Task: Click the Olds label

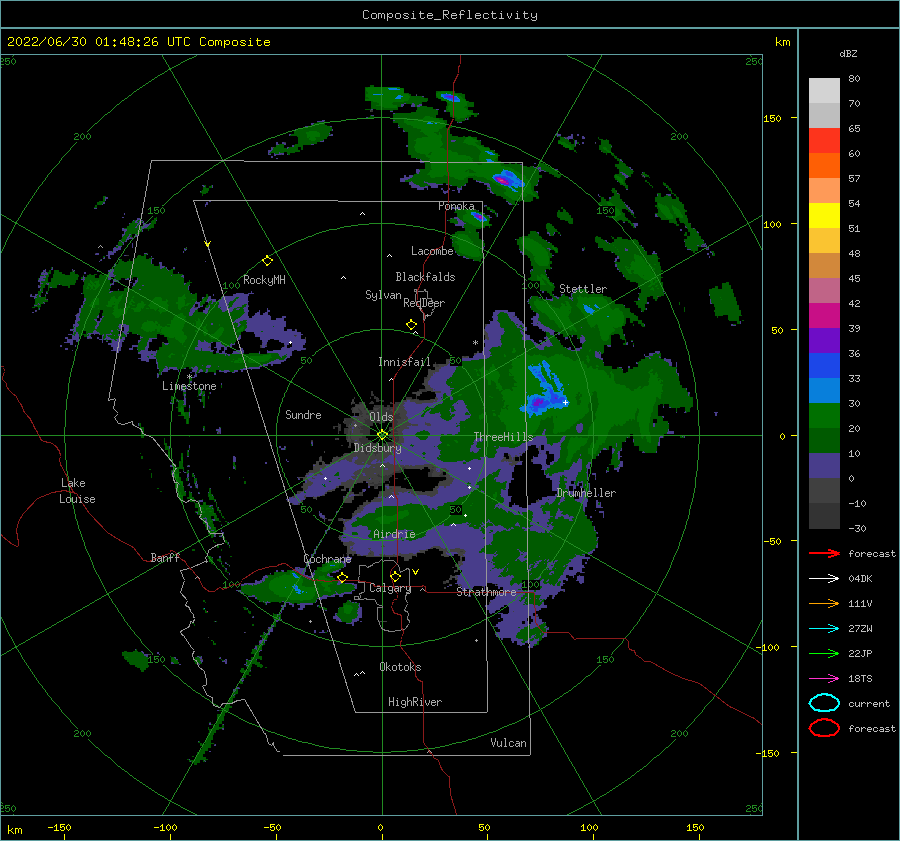Action: pyautogui.click(x=381, y=416)
